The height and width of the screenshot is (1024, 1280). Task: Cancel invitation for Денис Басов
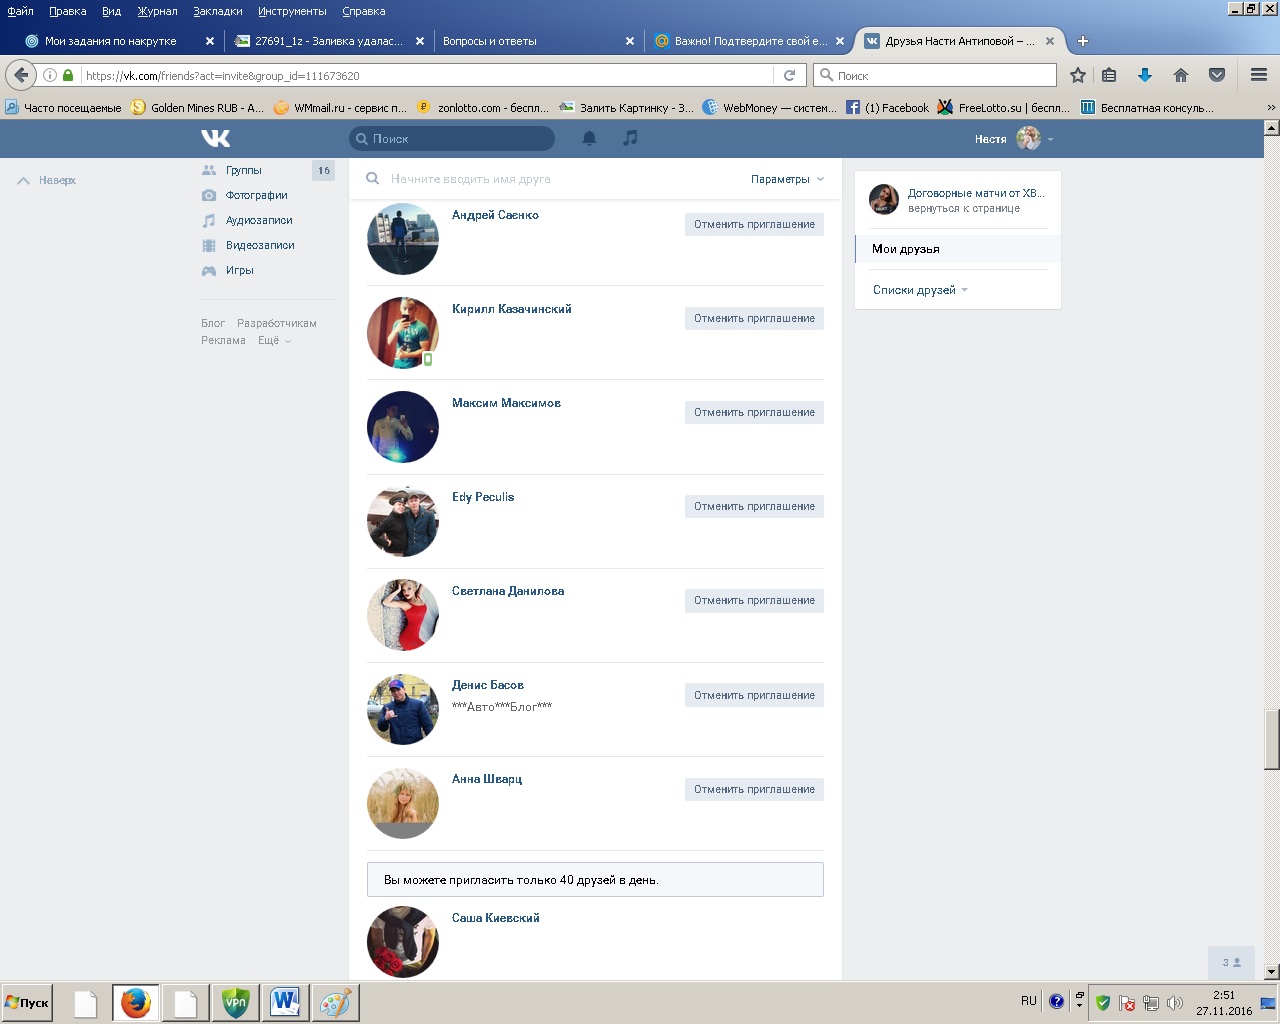click(x=754, y=695)
